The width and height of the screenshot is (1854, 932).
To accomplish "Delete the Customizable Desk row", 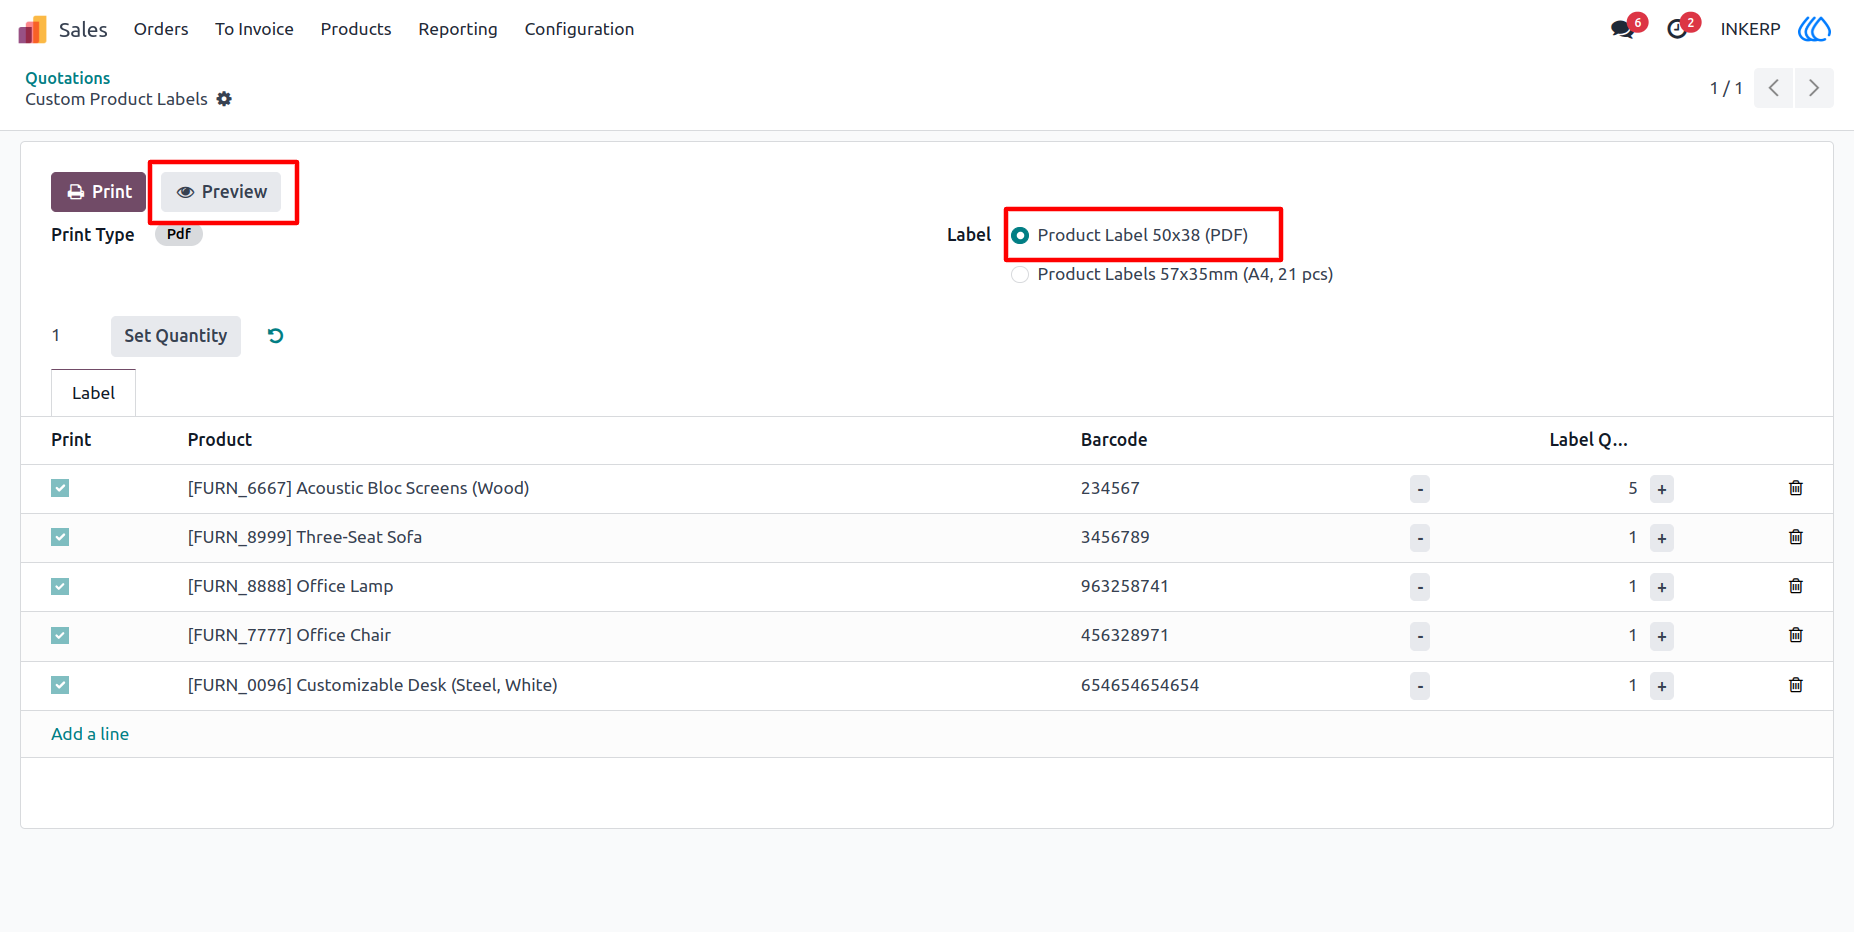I will click(1796, 685).
